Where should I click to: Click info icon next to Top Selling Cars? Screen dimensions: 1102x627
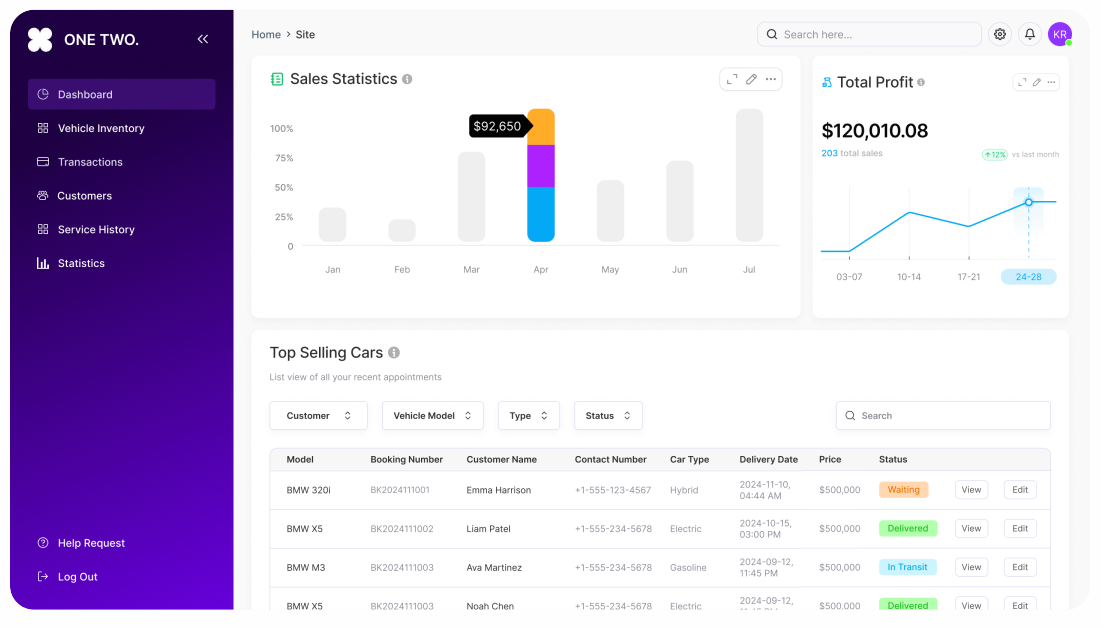(394, 353)
